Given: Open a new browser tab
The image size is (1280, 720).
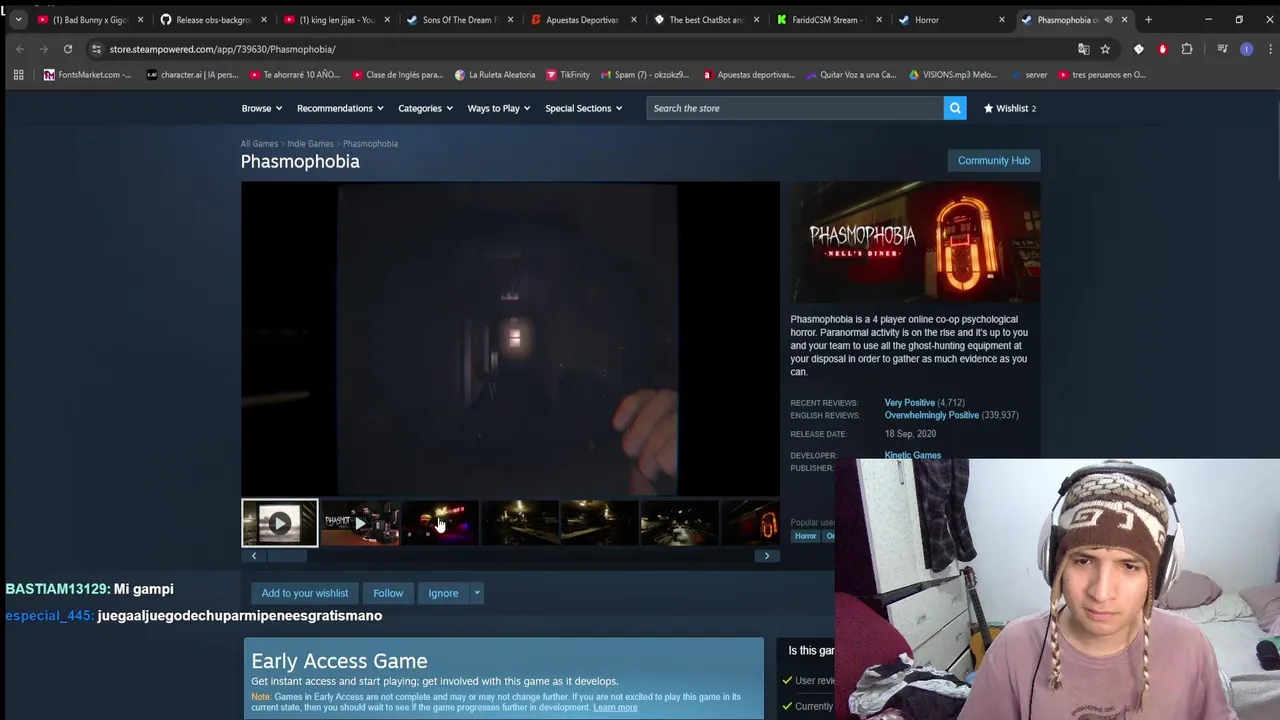Looking at the screenshot, I should [x=1148, y=19].
